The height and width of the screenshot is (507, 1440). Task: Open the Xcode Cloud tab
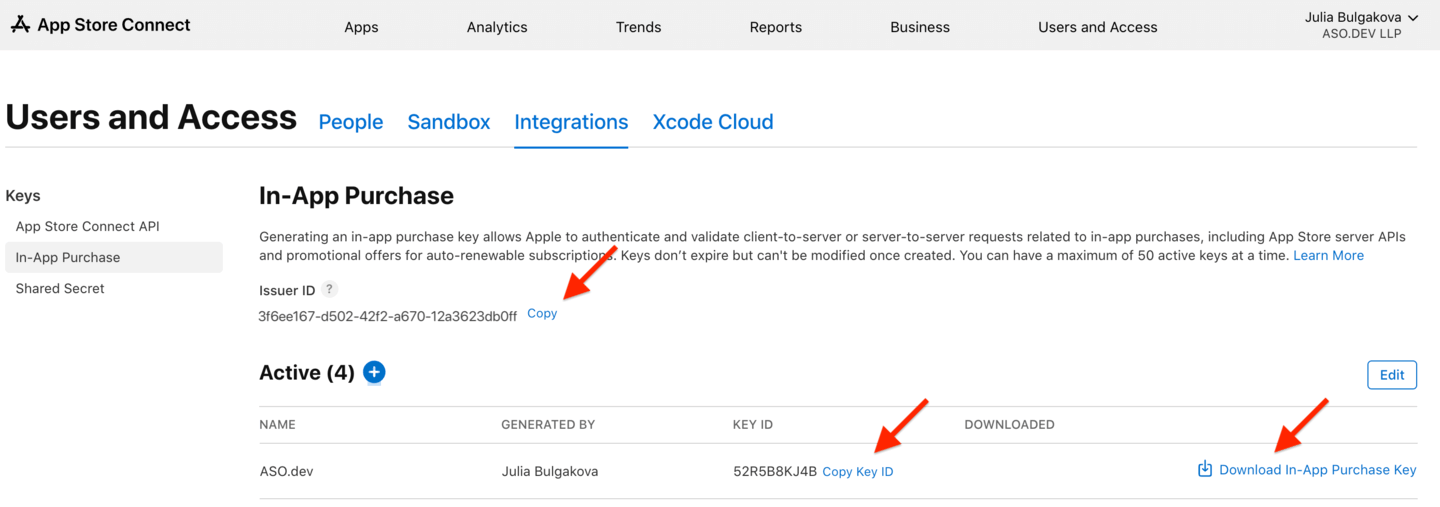tap(713, 122)
